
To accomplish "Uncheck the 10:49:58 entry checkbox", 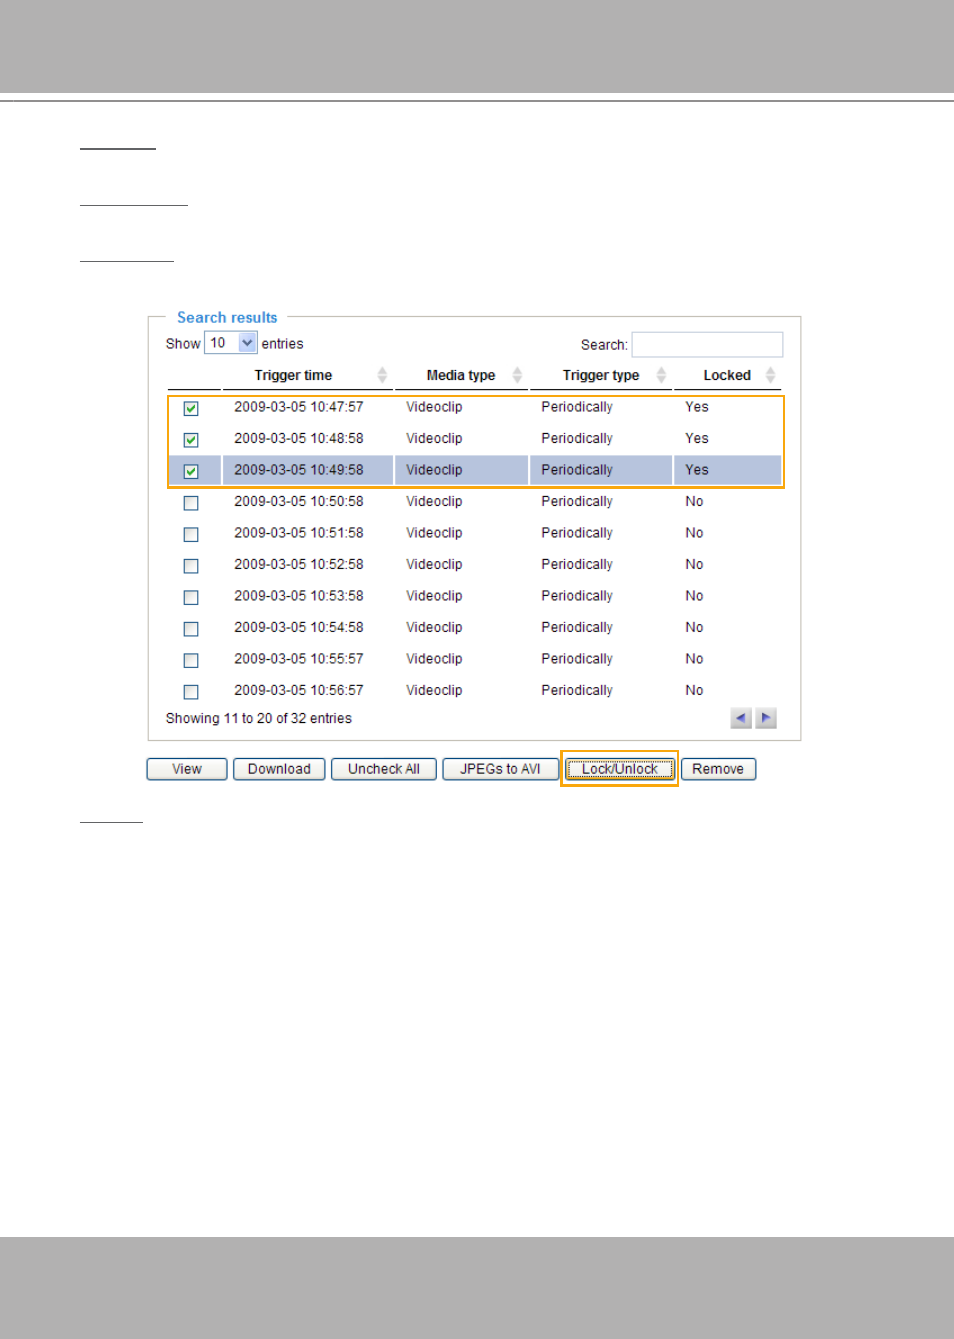I will click(191, 471).
